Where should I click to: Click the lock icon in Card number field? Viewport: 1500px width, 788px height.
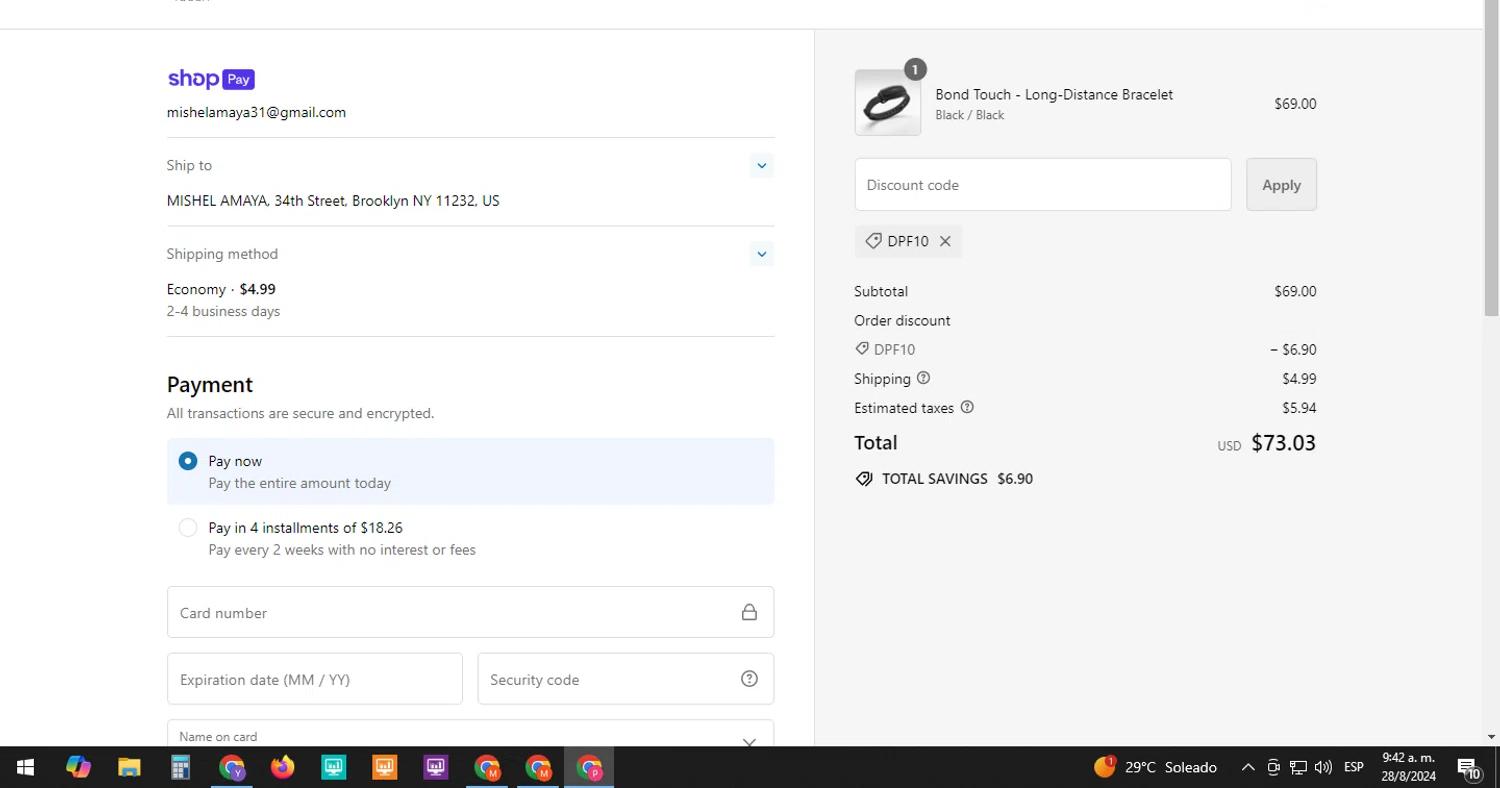pos(749,612)
